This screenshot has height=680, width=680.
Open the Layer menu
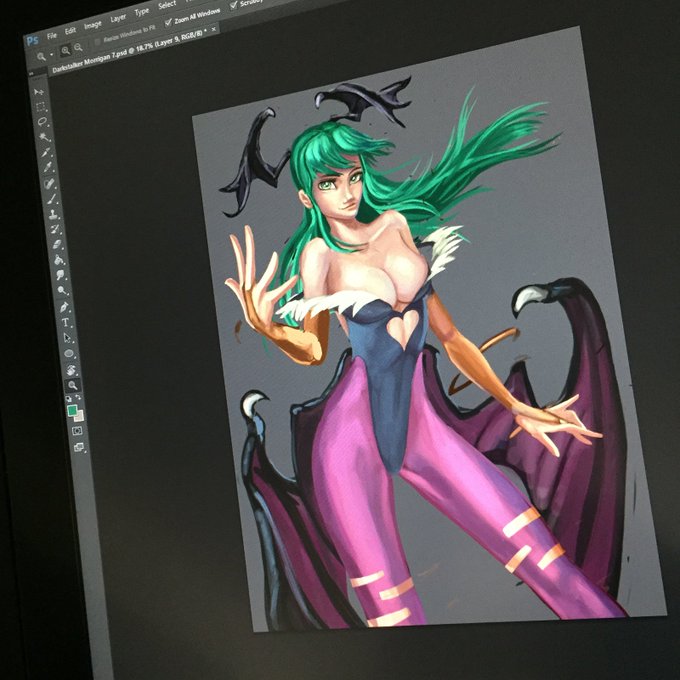tap(118, 19)
